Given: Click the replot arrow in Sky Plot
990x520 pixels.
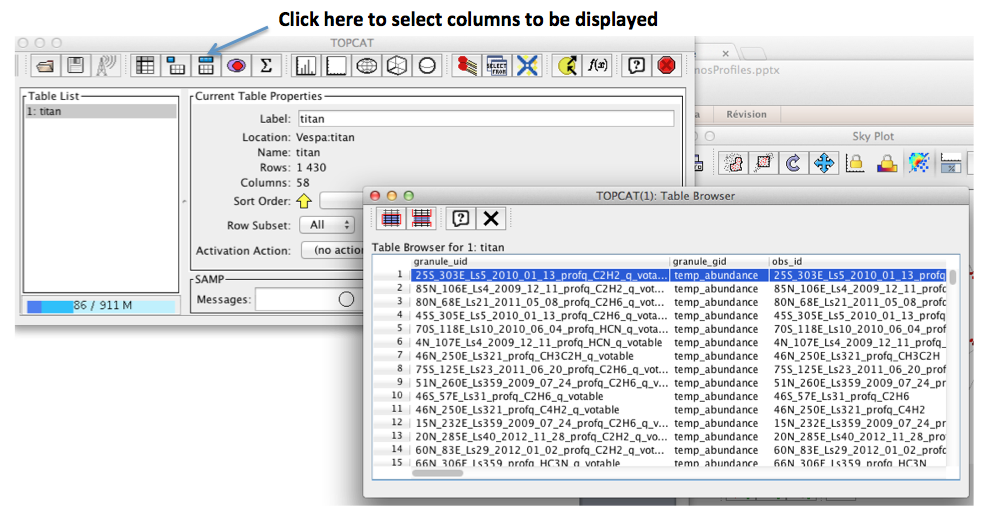Looking at the screenshot, I should point(794,163).
